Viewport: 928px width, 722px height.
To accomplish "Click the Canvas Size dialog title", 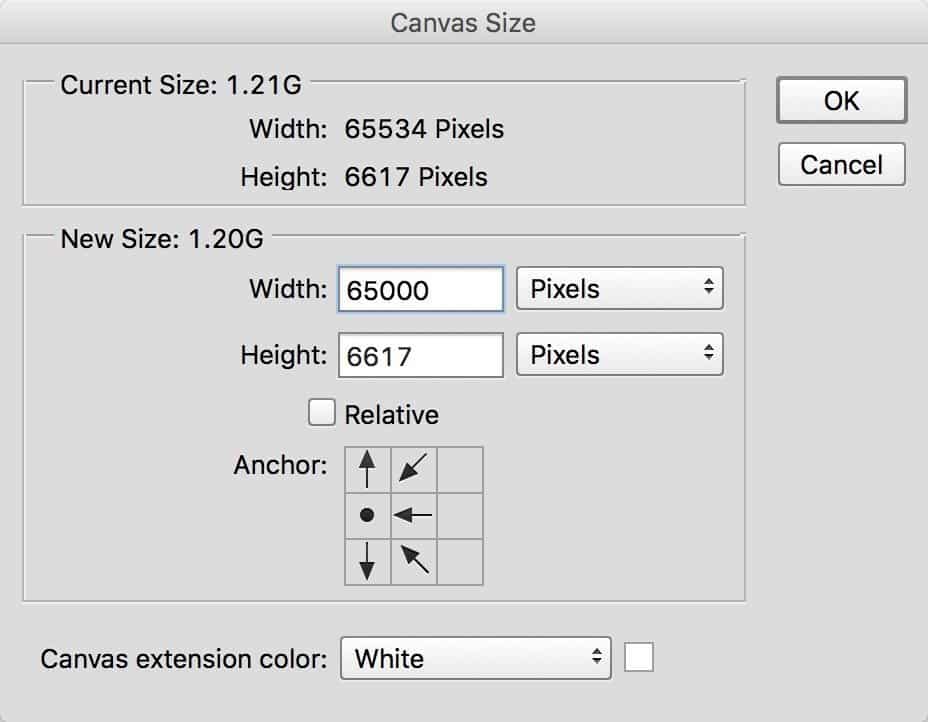I will pyautogui.click(x=463, y=23).
